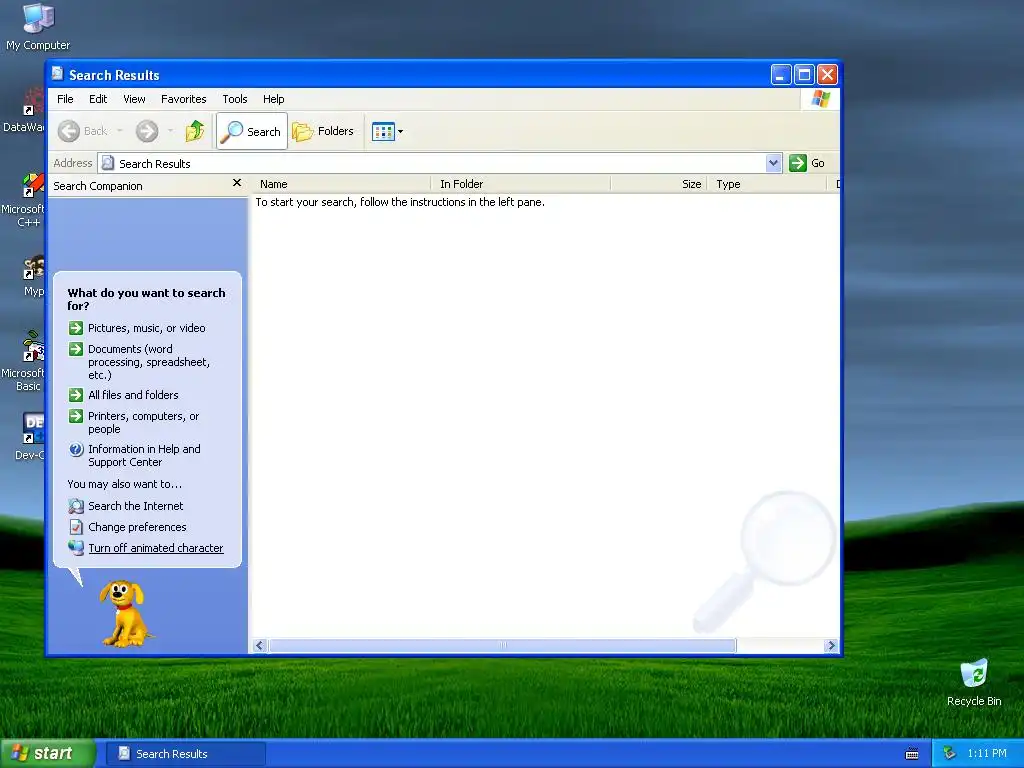Select the Microsoft Basic desktop shortcut
Viewport: 1024px width, 768px height.
pos(24,360)
